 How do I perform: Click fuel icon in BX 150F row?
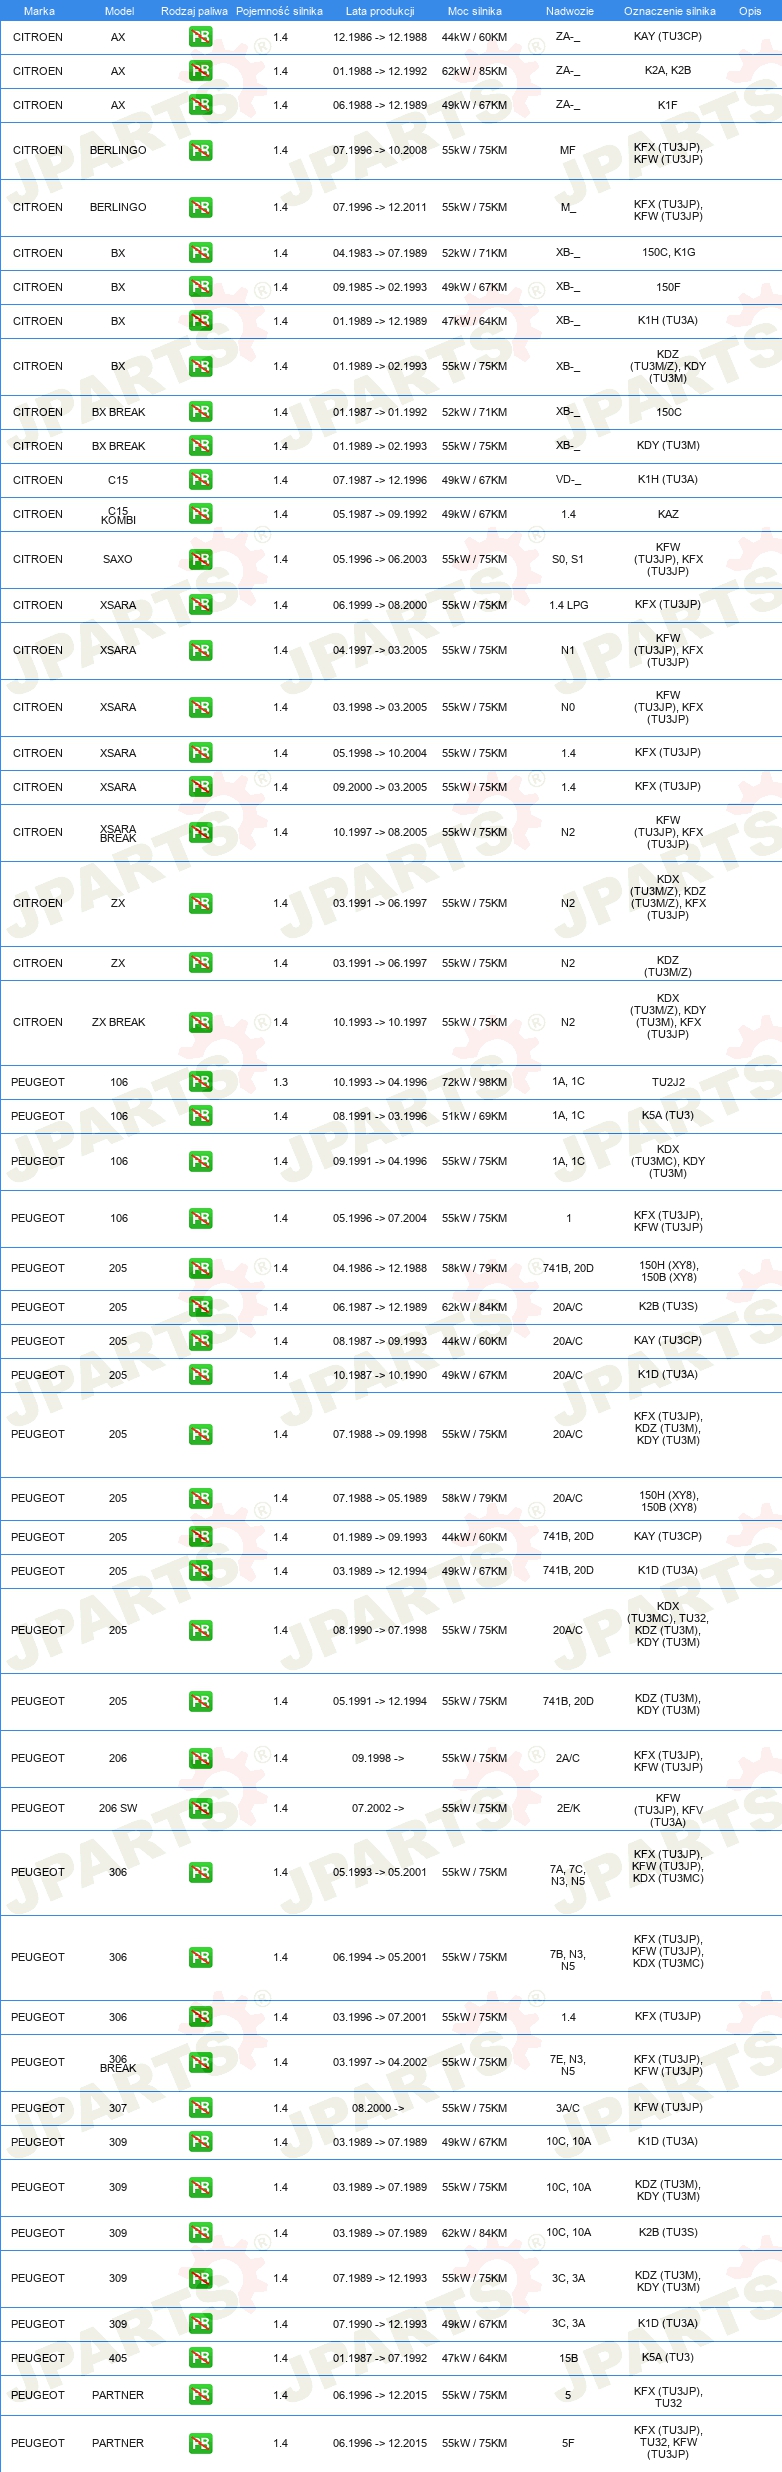click(x=200, y=288)
